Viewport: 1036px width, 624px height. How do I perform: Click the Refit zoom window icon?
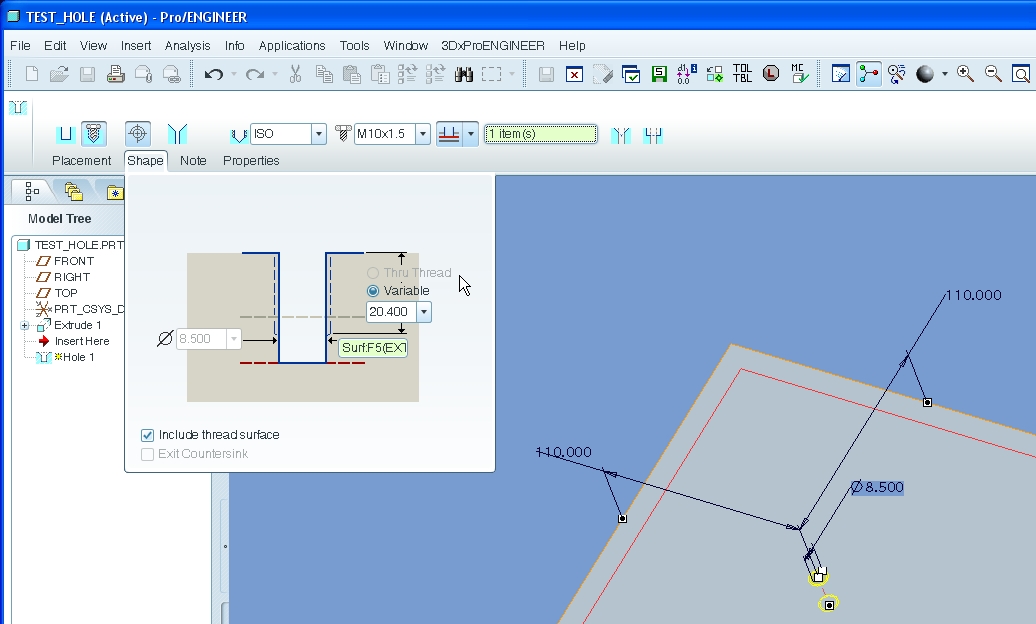pyautogui.click(x=1021, y=73)
